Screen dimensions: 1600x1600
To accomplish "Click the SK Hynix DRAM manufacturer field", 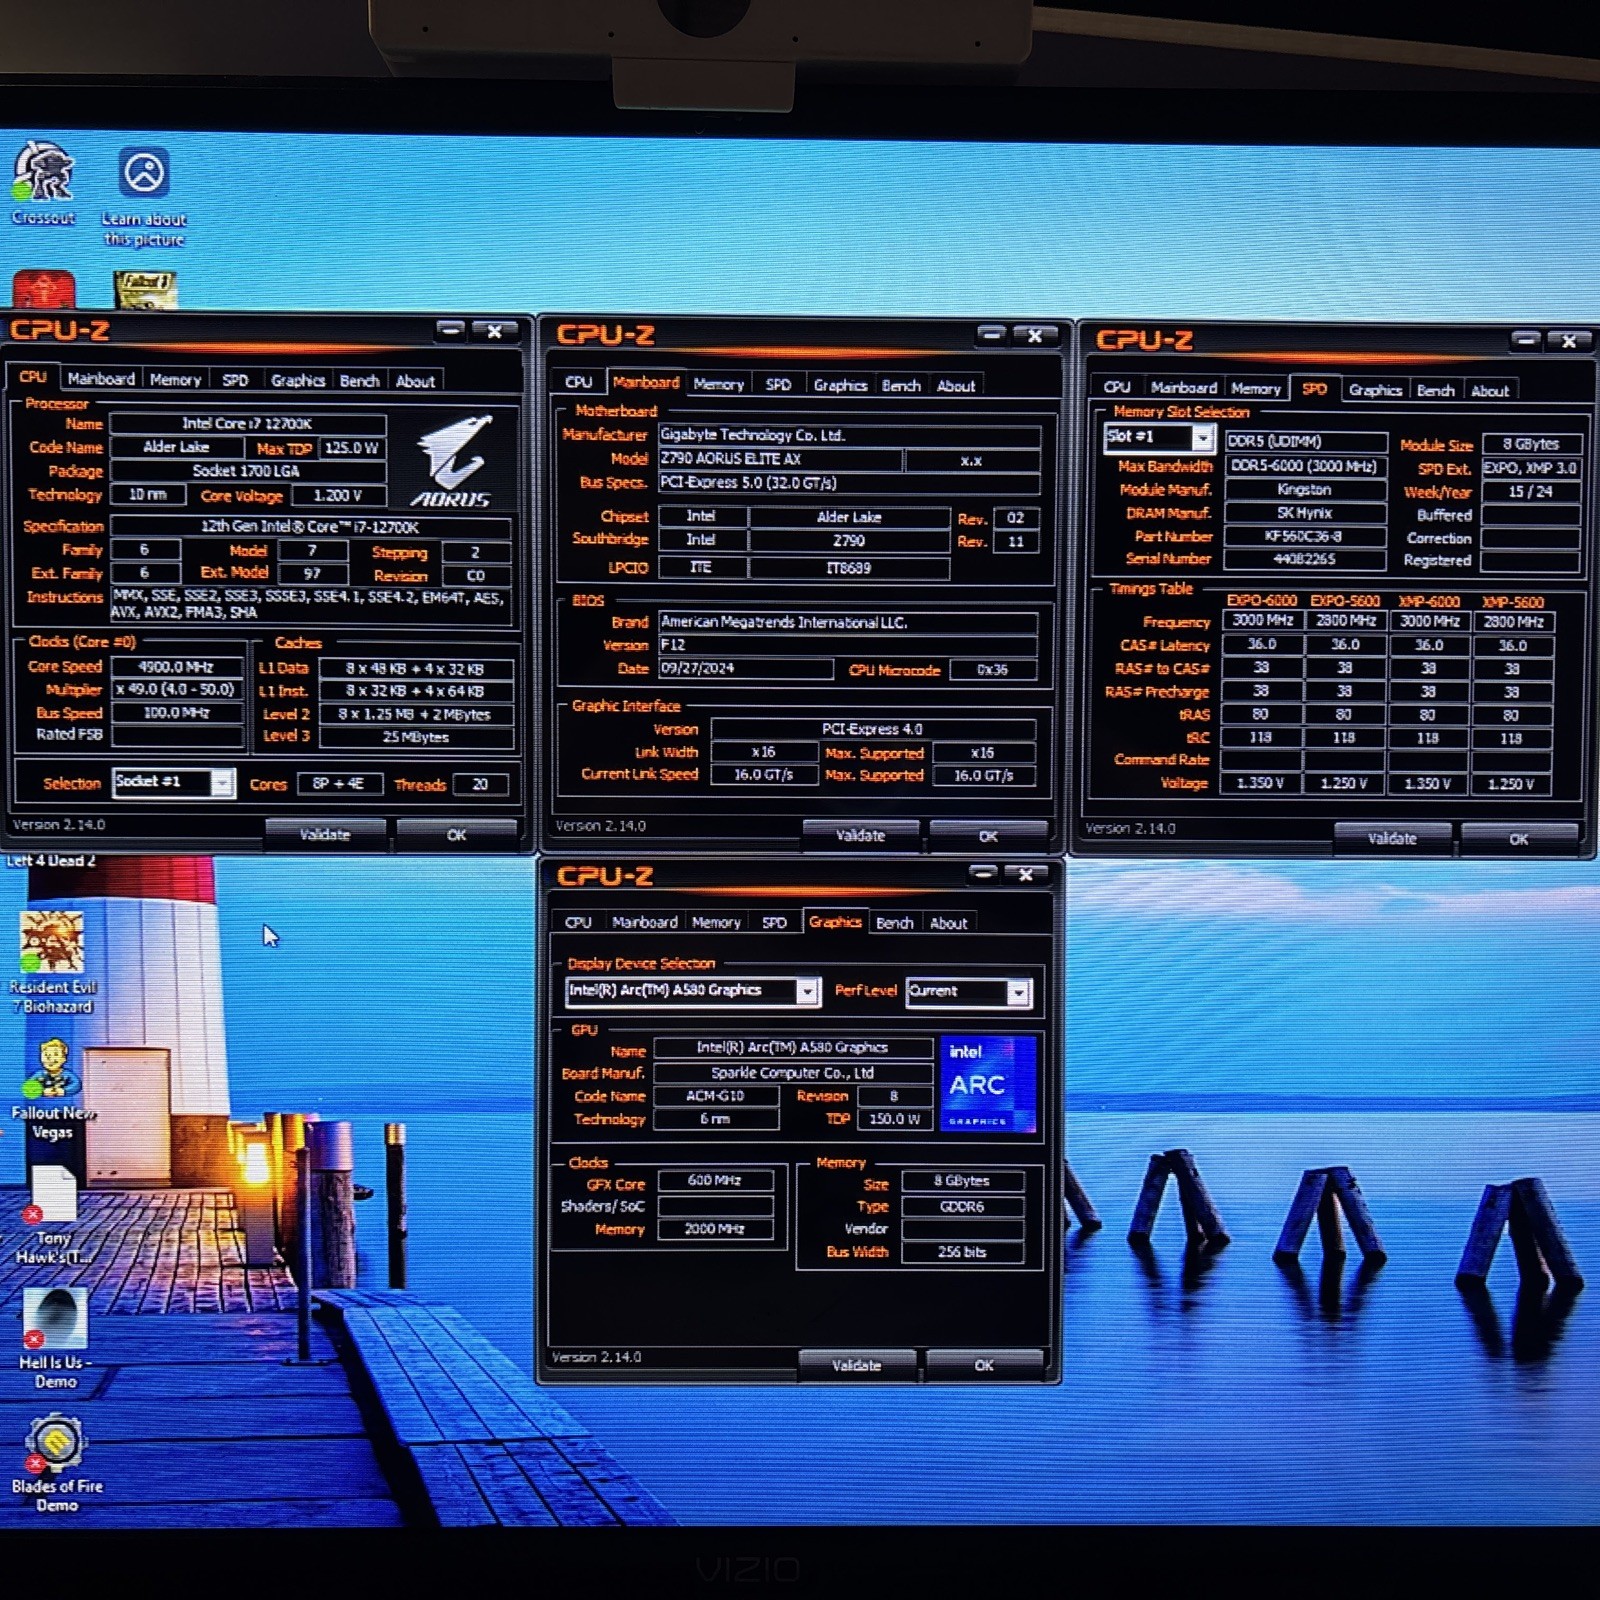I will pyautogui.click(x=1305, y=512).
